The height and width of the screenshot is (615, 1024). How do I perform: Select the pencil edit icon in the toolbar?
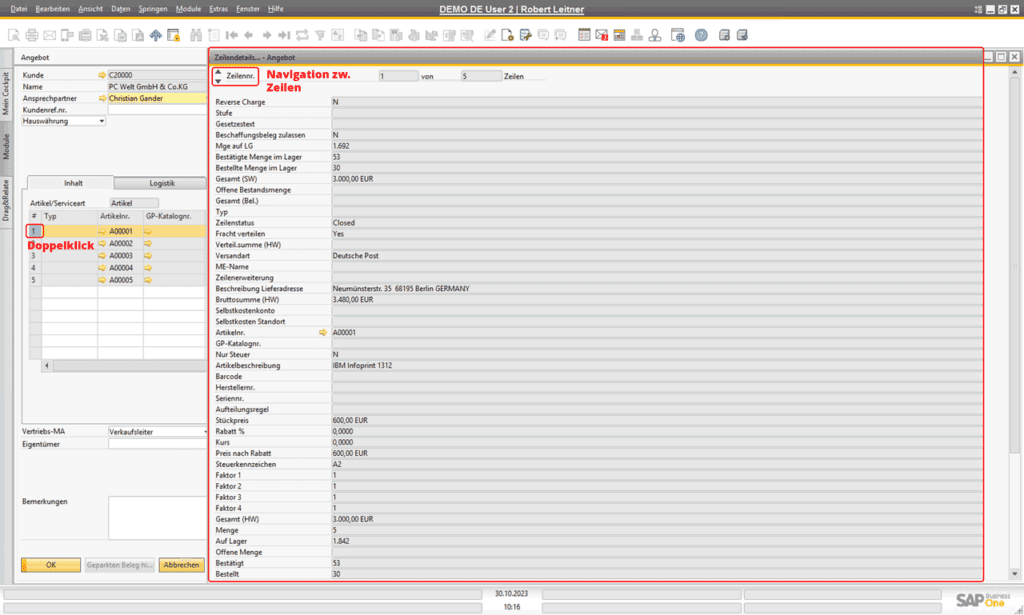[x=488, y=35]
